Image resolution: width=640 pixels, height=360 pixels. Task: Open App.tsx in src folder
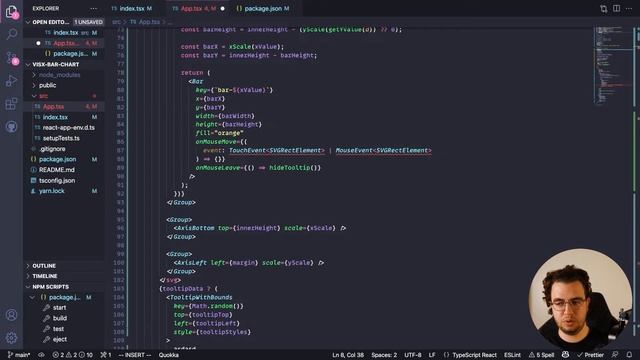click(x=53, y=107)
